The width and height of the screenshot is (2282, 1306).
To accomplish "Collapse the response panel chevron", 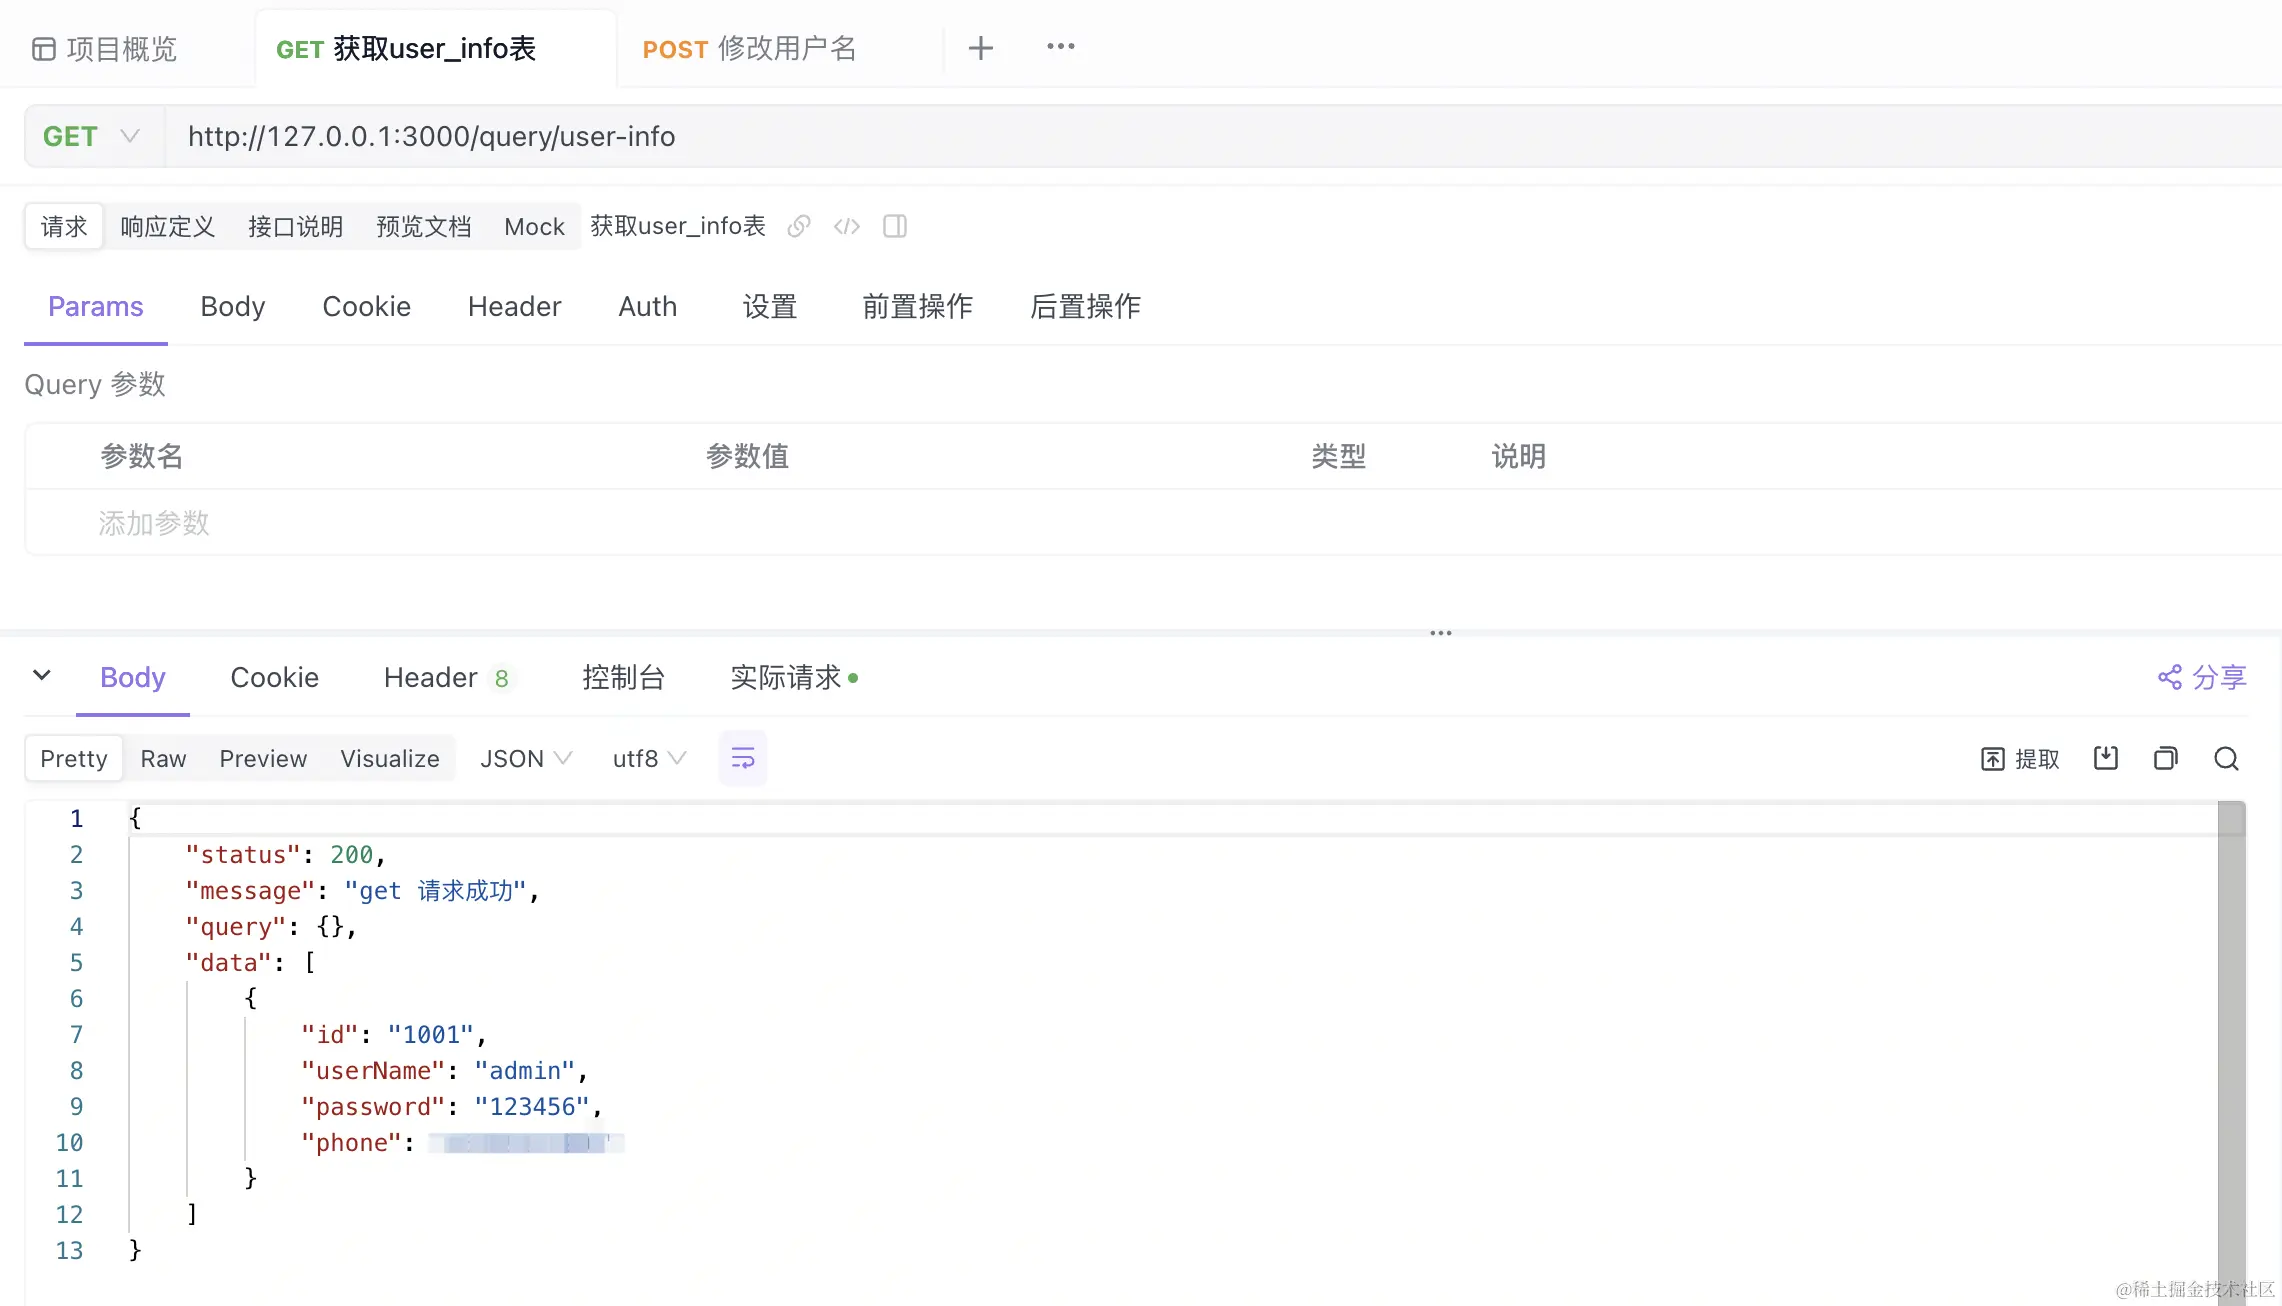I will coord(42,675).
